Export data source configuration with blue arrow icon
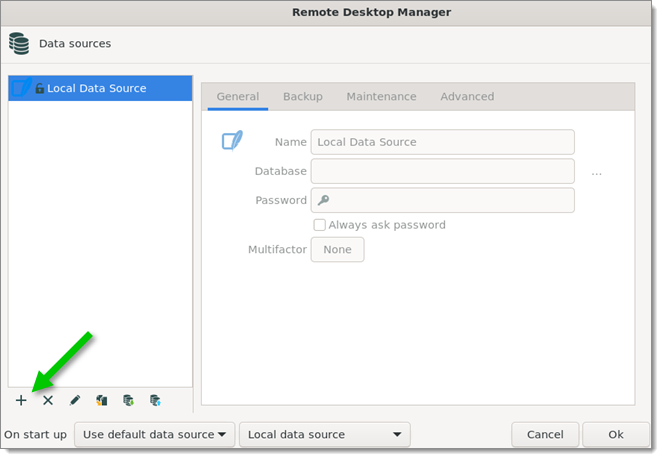This screenshot has height=459, width=662. pyautogui.click(x=155, y=400)
